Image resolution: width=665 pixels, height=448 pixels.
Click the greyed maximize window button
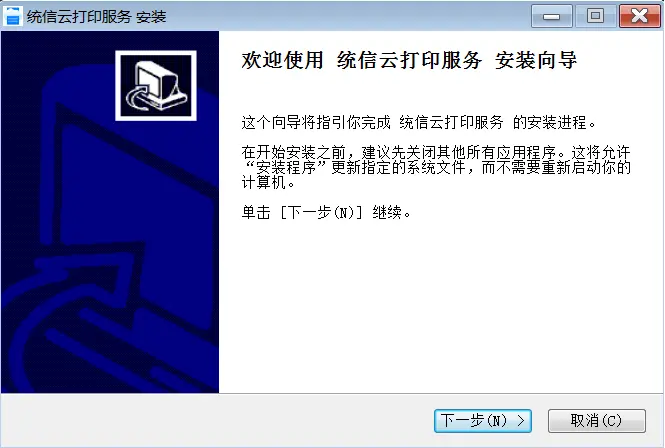pyautogui.click(x=595, y=16)
